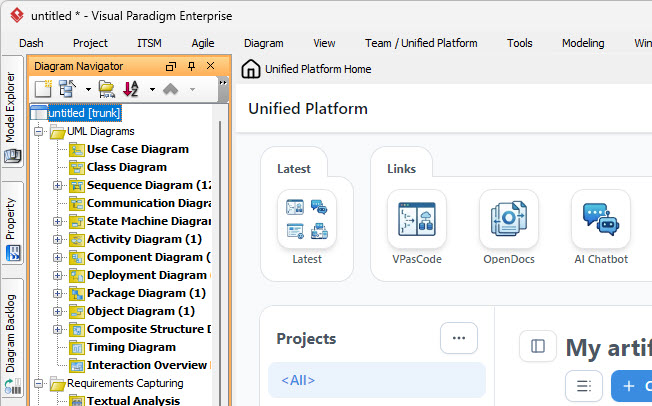Viewport: 652px width, 406px height.
Task: Collapse the UML Diagrams folder
Action: (x=39, y=131)
